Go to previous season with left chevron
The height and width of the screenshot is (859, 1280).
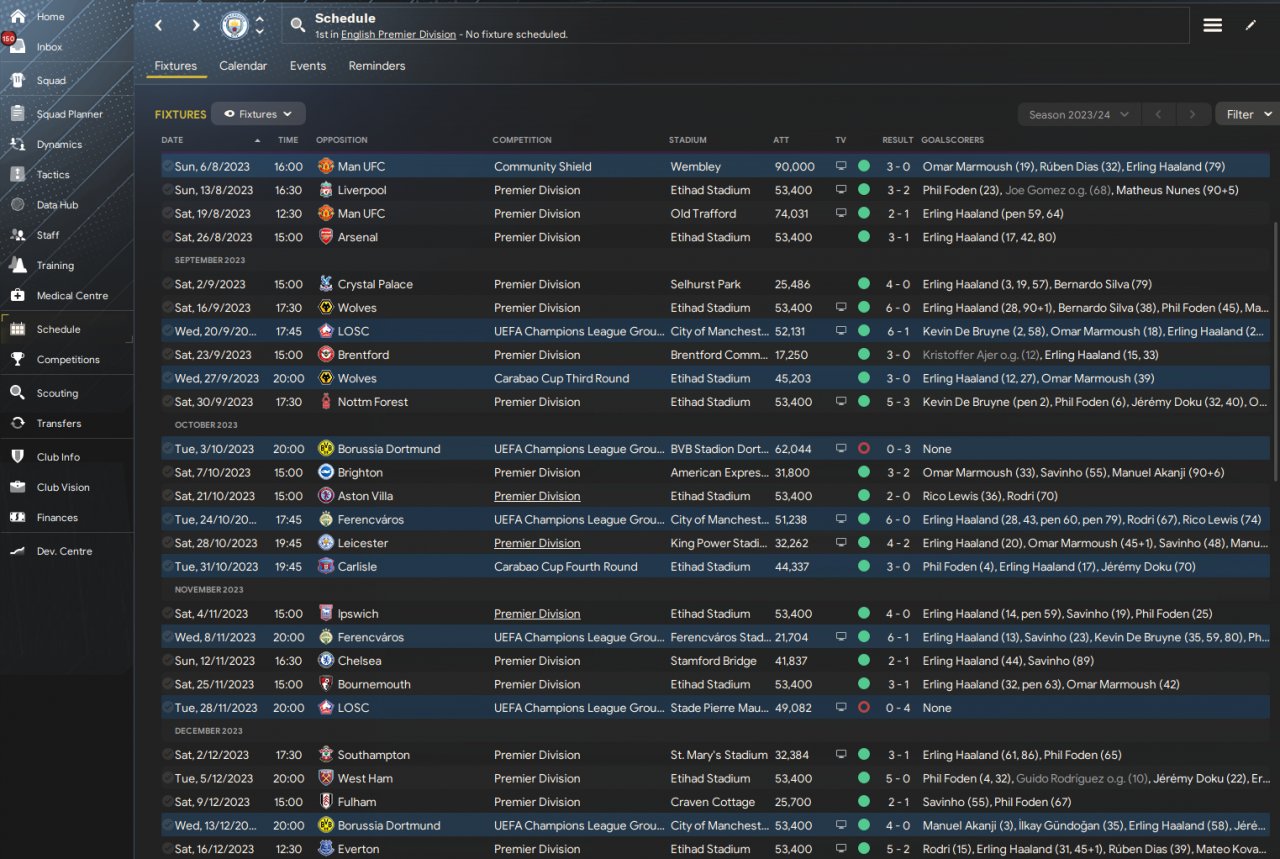(x=1158, y=115)
